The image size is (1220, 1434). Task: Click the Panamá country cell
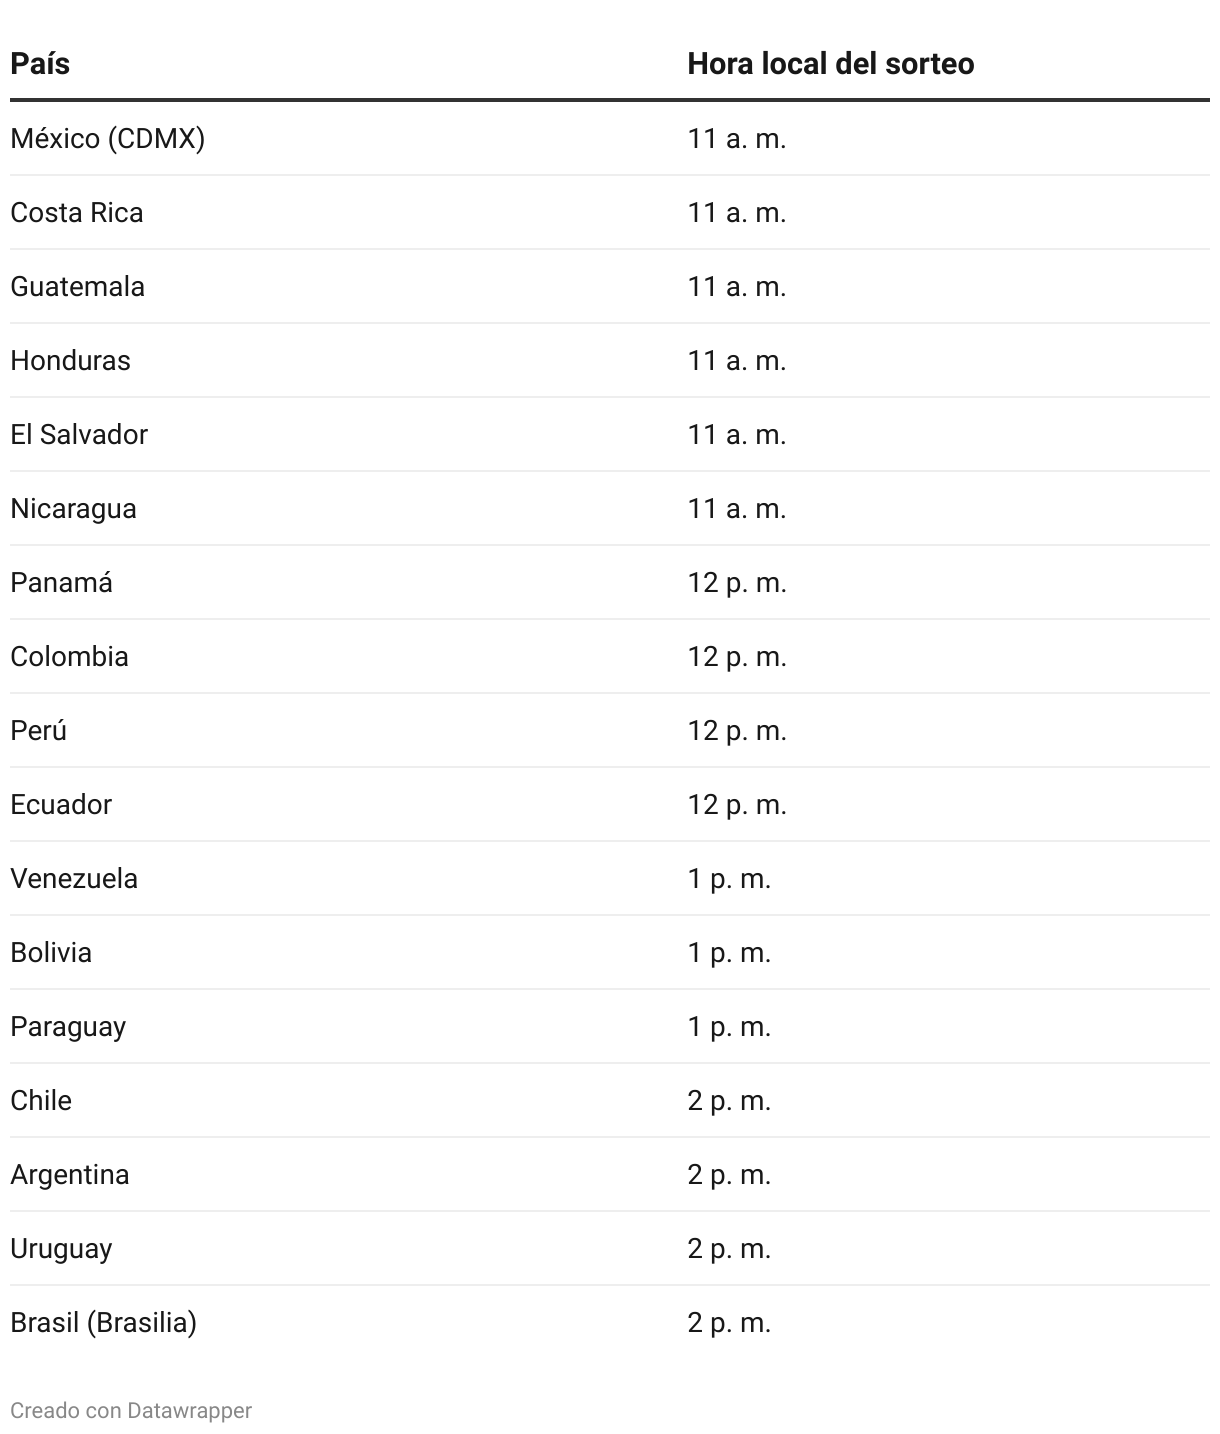61,582
